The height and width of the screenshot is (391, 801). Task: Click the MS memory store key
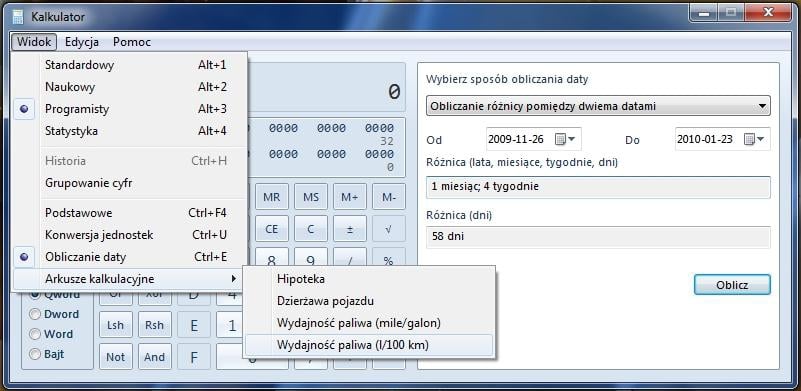tap(311, 197)
